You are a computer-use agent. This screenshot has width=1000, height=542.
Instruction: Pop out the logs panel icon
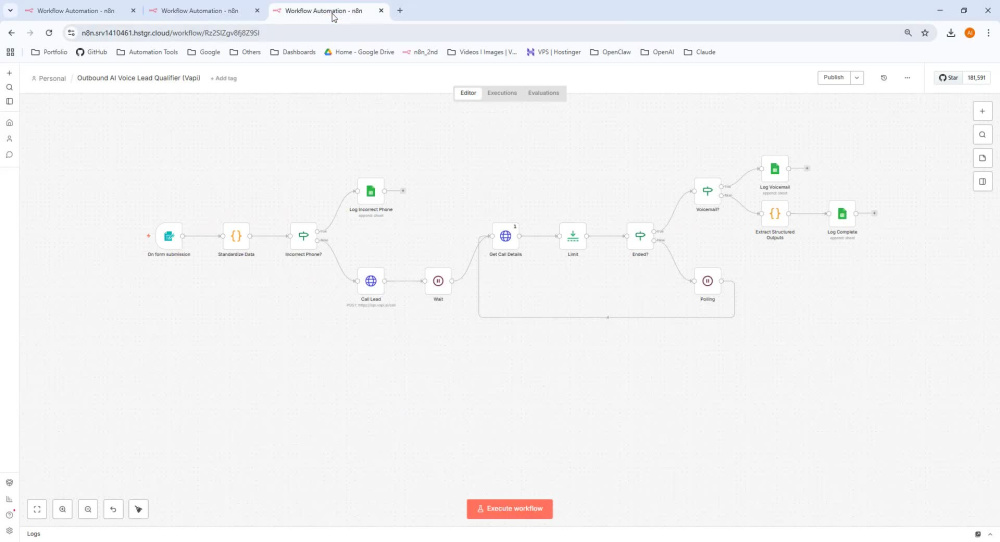978,534
